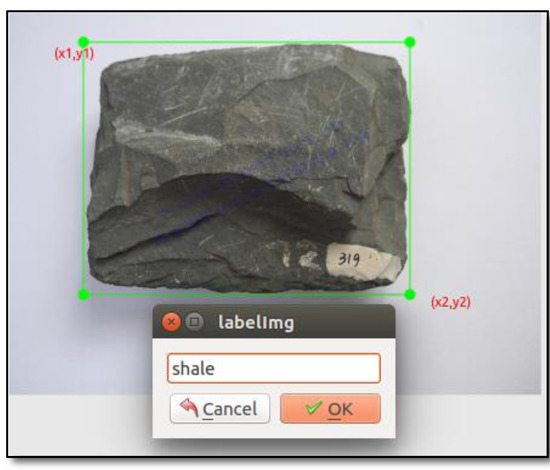This screenshot has width=550, height=470.
Task: Click the 319 paper tag on rock
Action: pyautogui.click(x=362, y=261)
